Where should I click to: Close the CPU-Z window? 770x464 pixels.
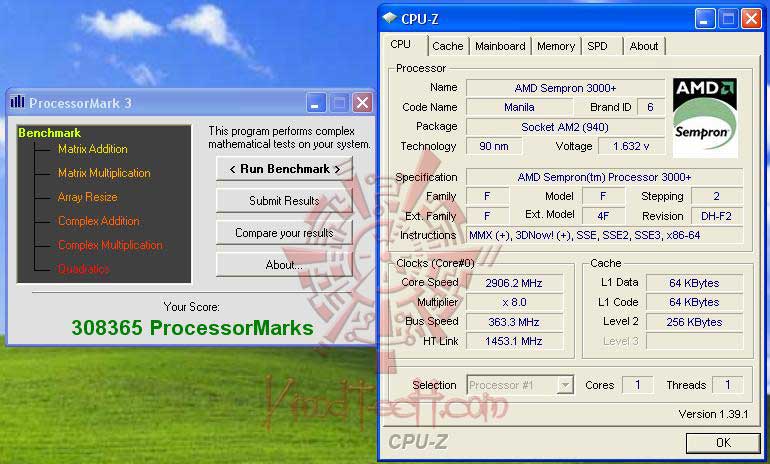coord(751,19)
